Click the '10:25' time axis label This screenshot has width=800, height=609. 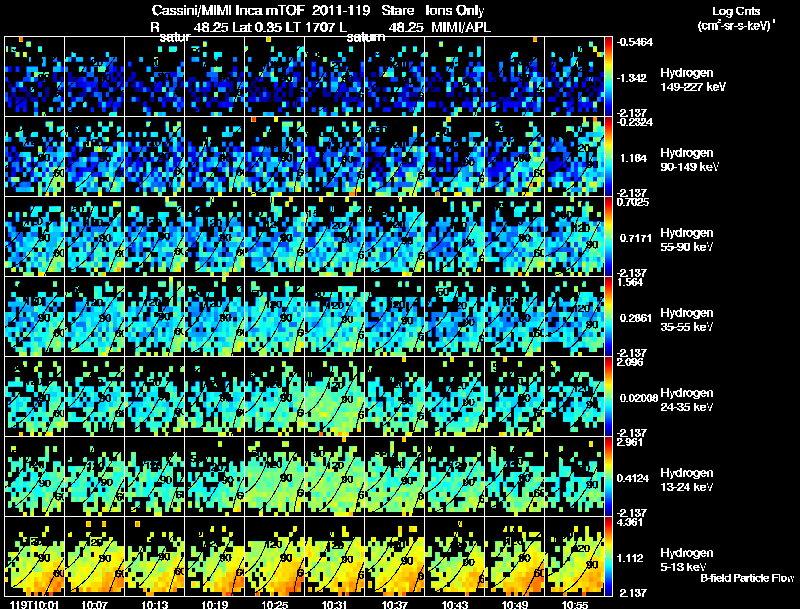274,604
